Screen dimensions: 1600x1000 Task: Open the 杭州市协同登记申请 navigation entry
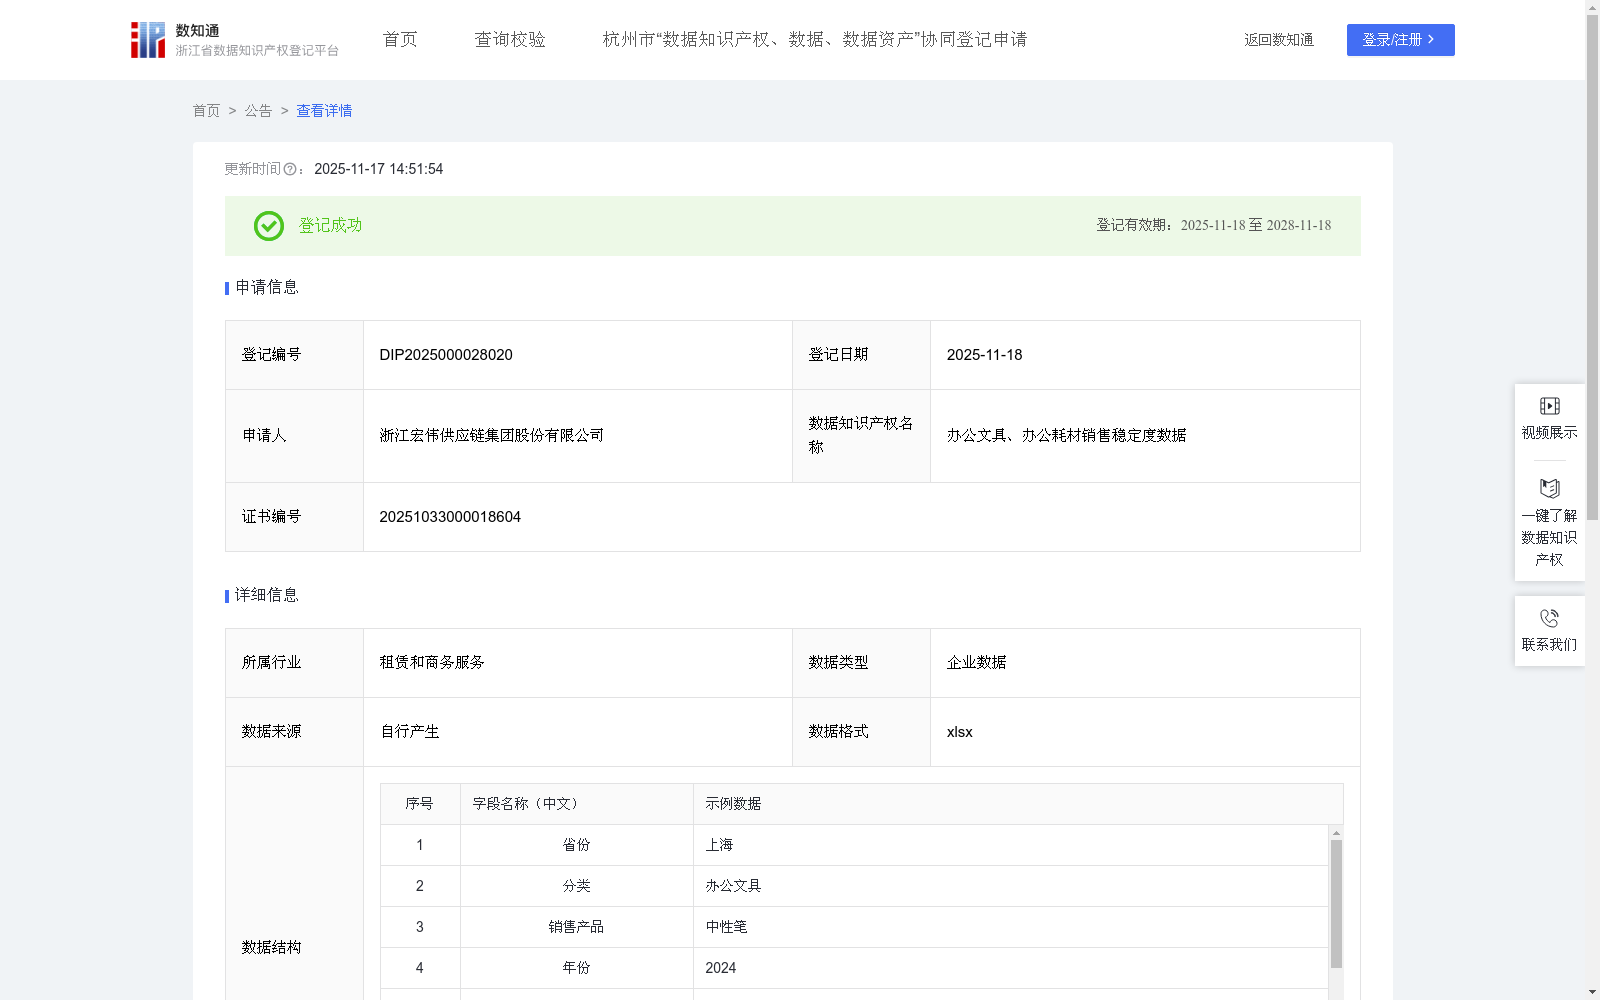816,39
